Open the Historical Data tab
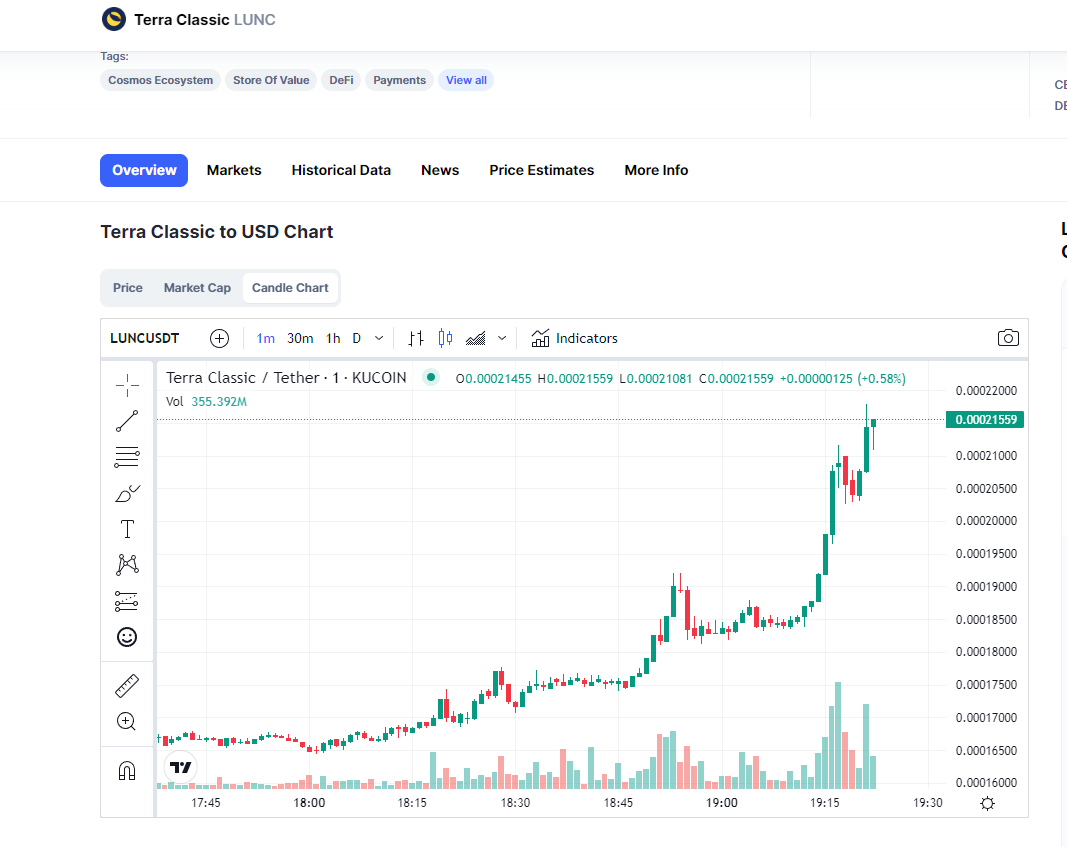Image resolution: width=1067 pixels, height=847 pixels. 341,170
